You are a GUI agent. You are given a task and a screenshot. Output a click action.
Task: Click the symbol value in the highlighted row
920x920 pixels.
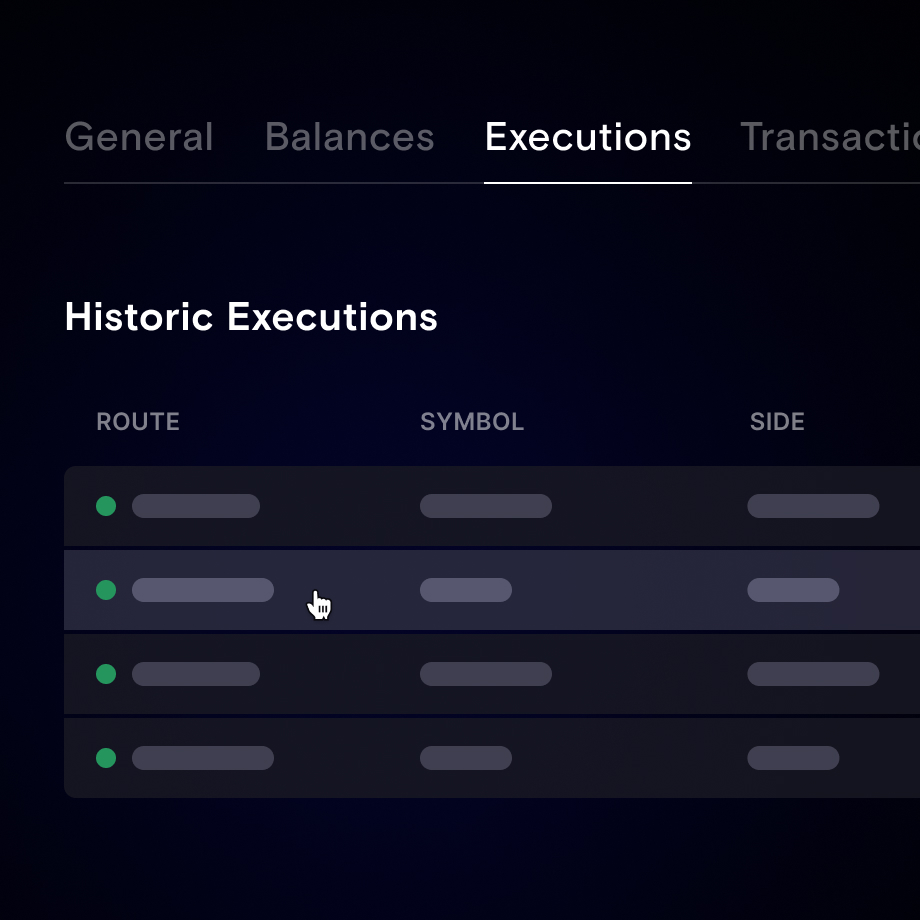pyautogui.click(x=466, y=590)
